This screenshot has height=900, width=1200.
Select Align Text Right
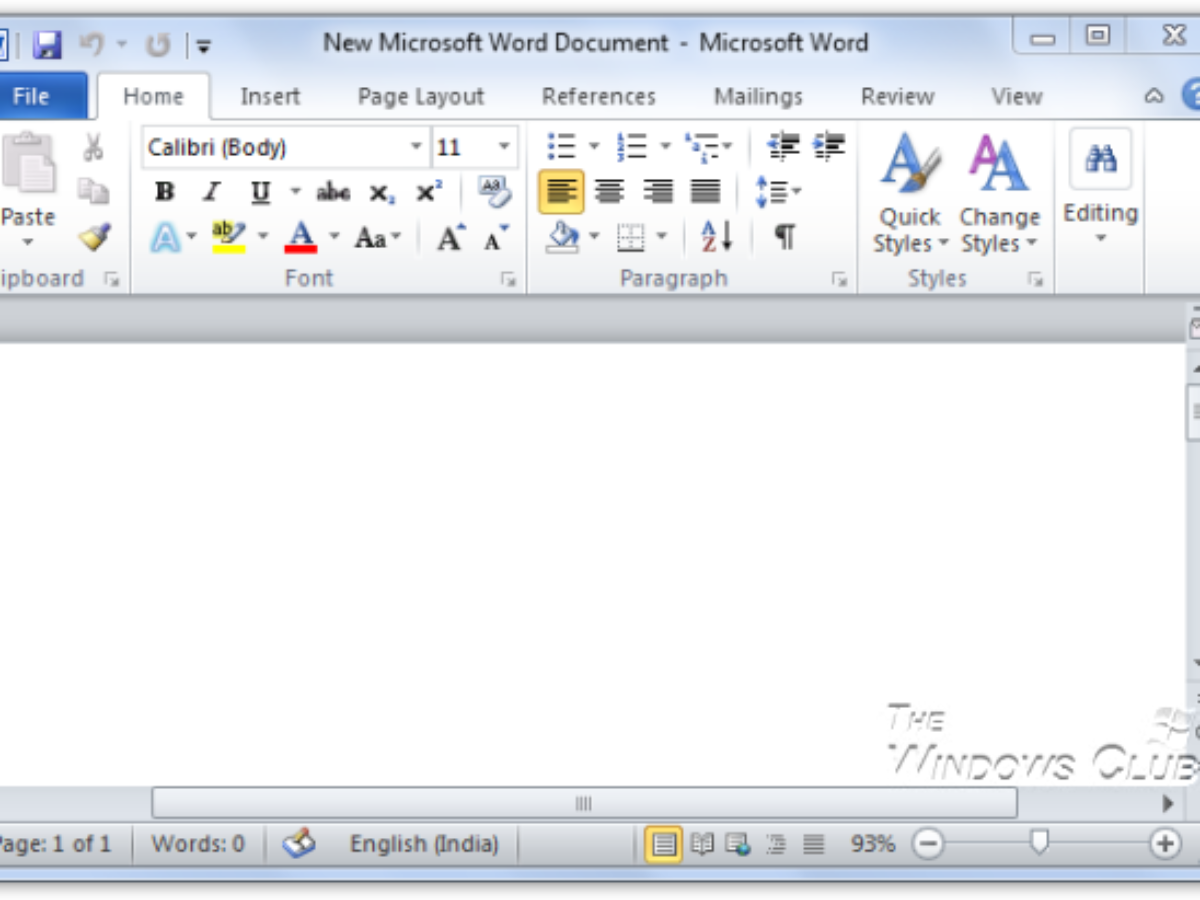pyautogui.click(x=657, y=191)
